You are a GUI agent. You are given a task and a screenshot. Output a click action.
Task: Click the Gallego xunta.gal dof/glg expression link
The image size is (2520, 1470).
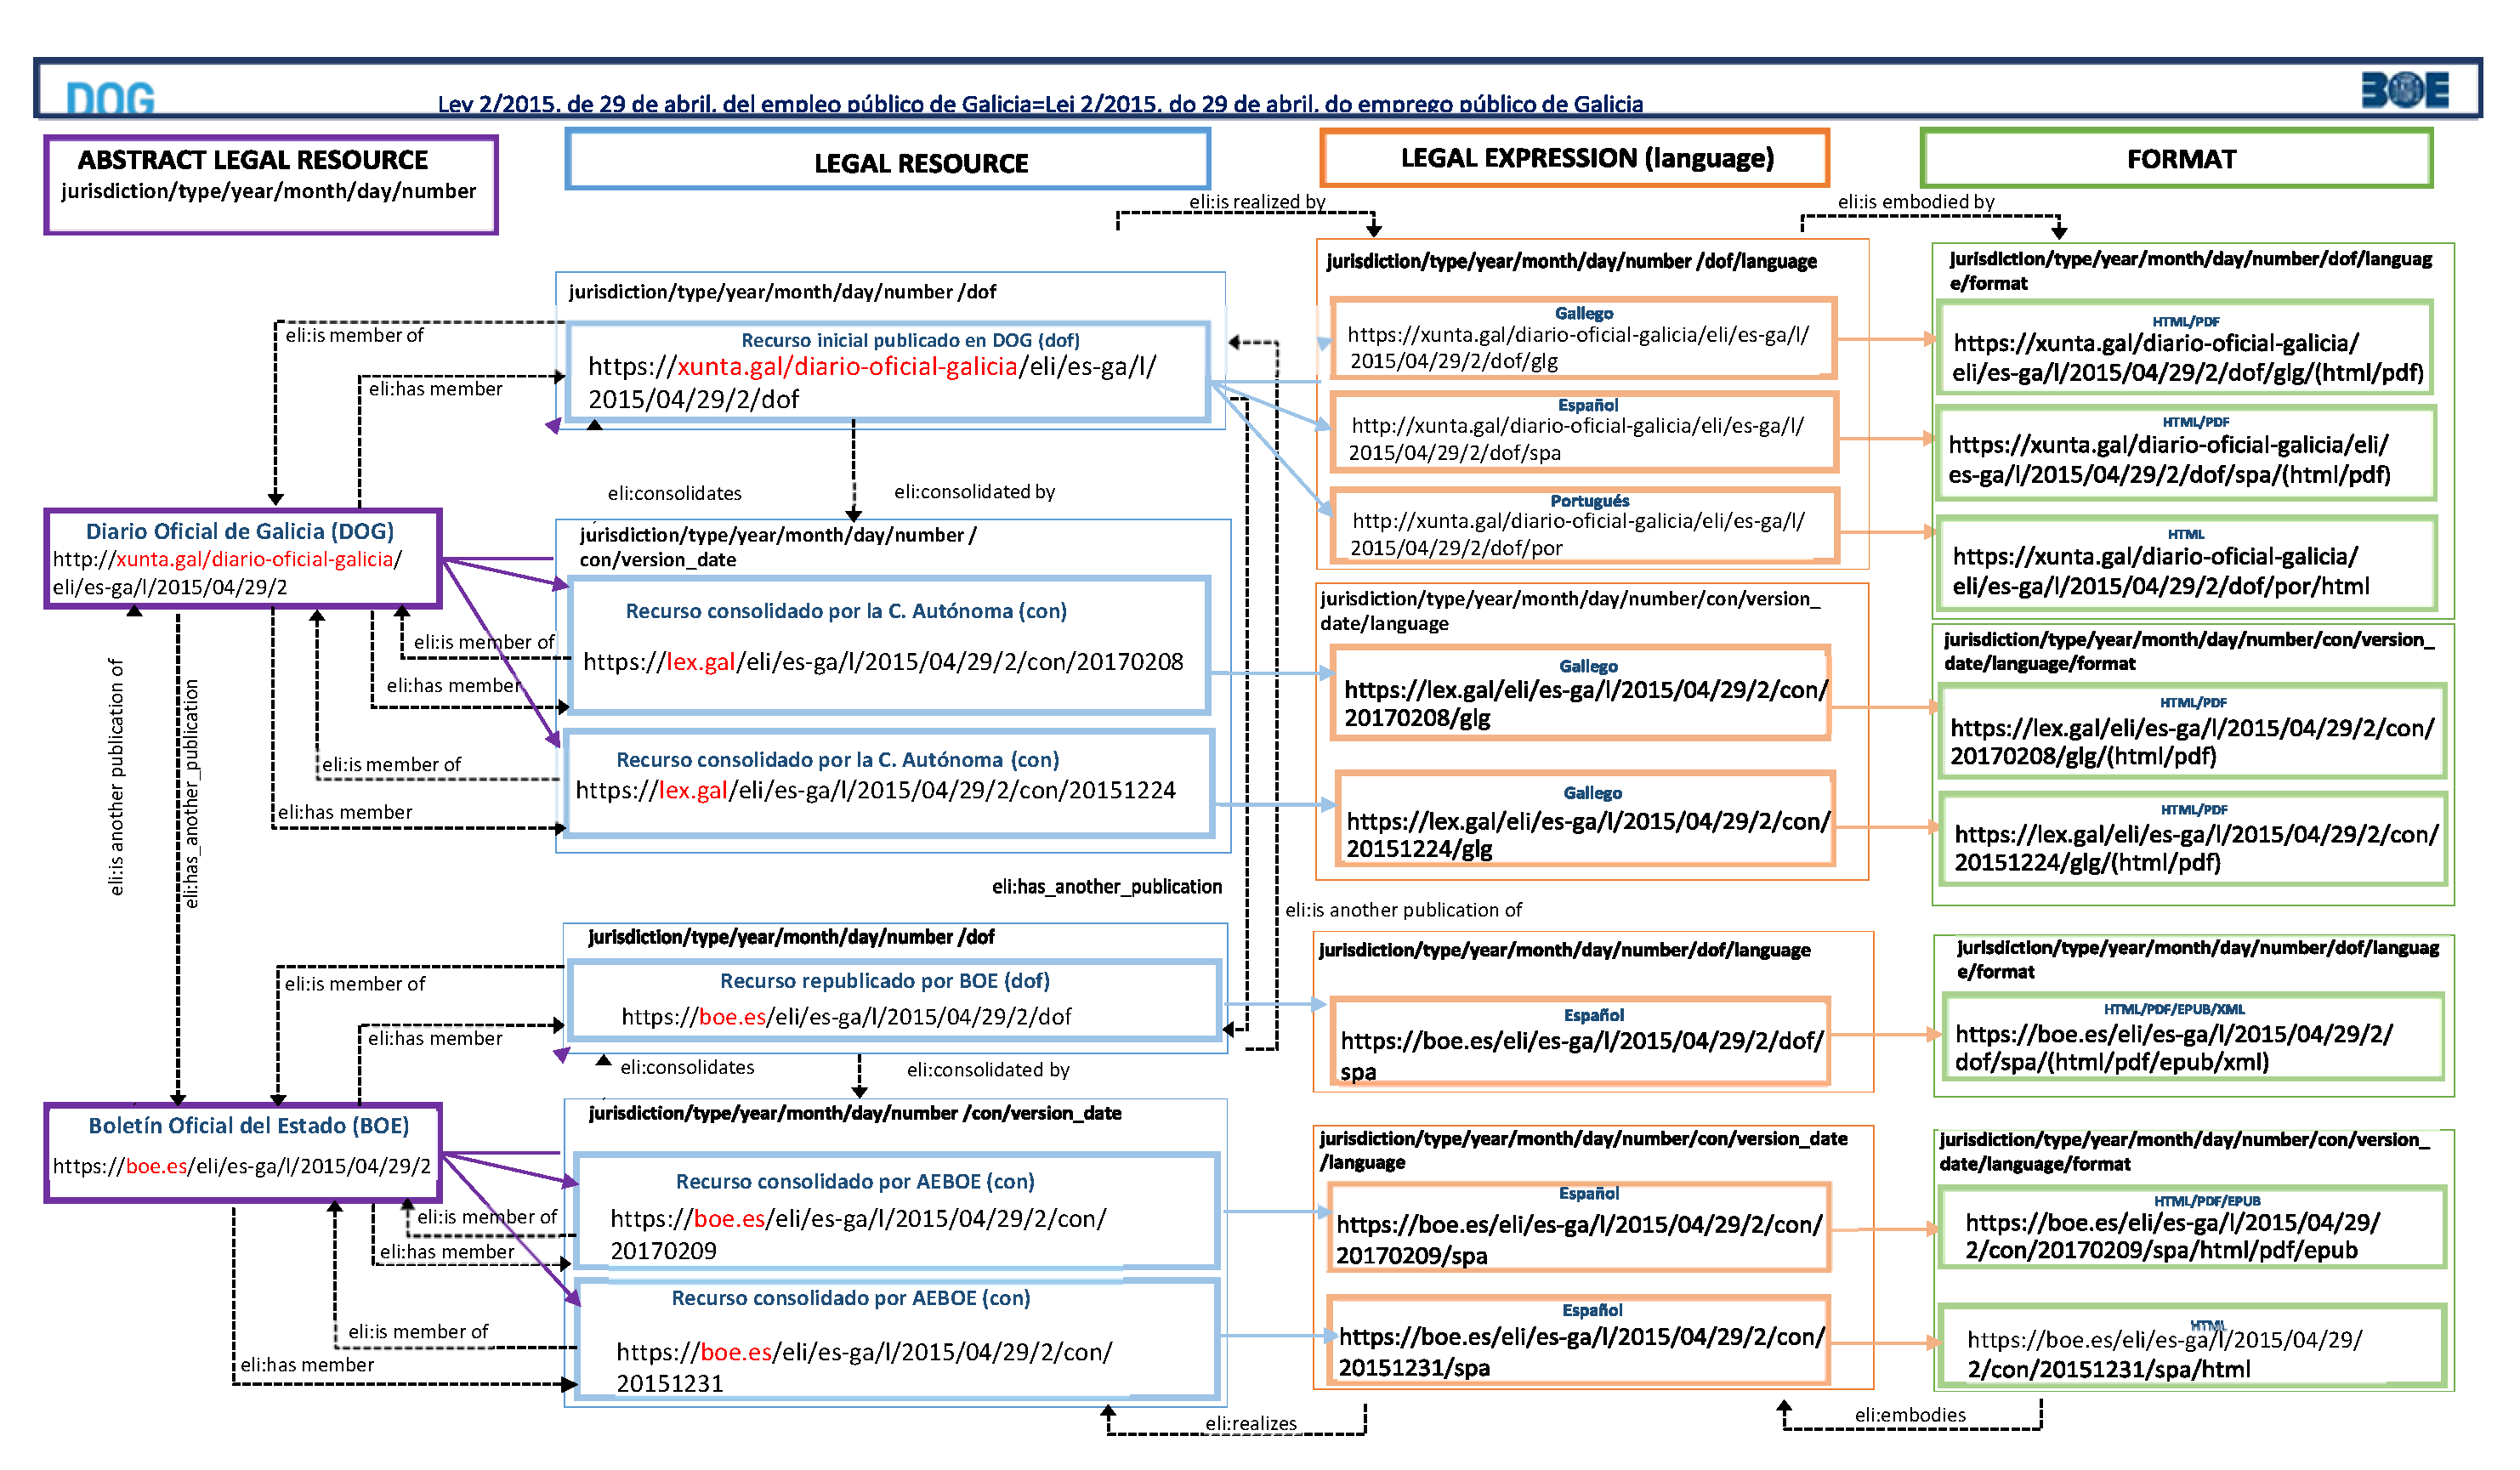[1578, 347]
